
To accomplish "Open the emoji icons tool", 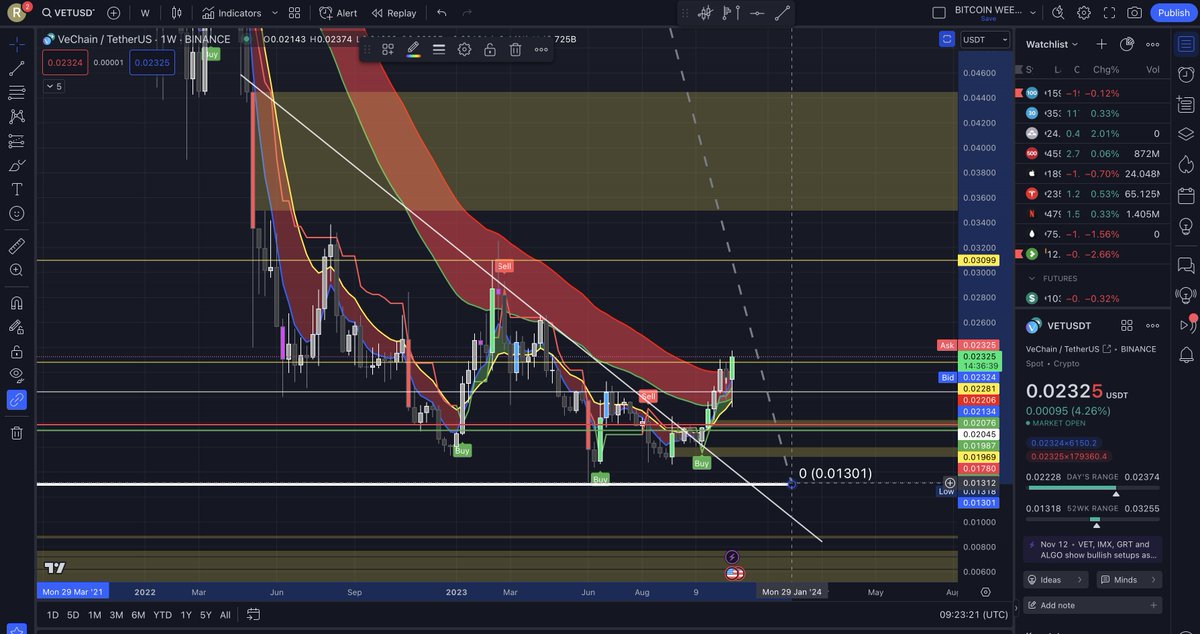I will click(17, 213).
